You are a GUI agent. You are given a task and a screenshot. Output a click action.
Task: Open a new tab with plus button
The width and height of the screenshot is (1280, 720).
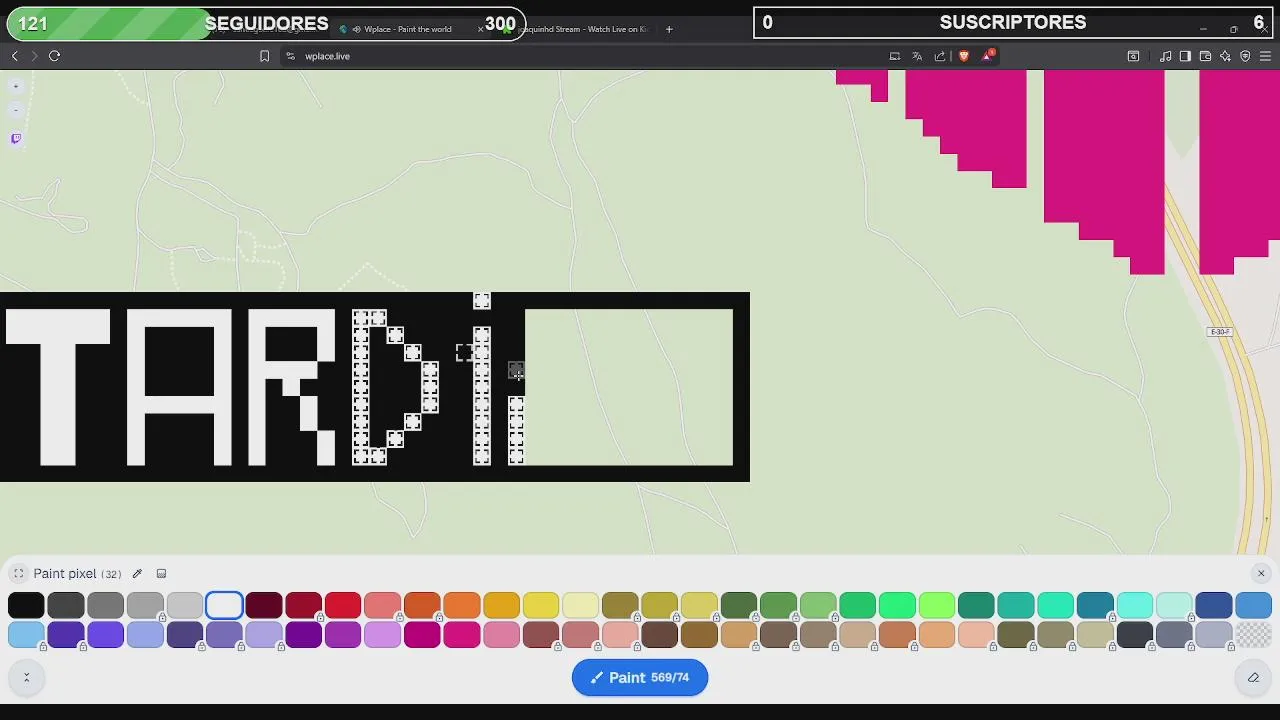click(x=669, y=29)
